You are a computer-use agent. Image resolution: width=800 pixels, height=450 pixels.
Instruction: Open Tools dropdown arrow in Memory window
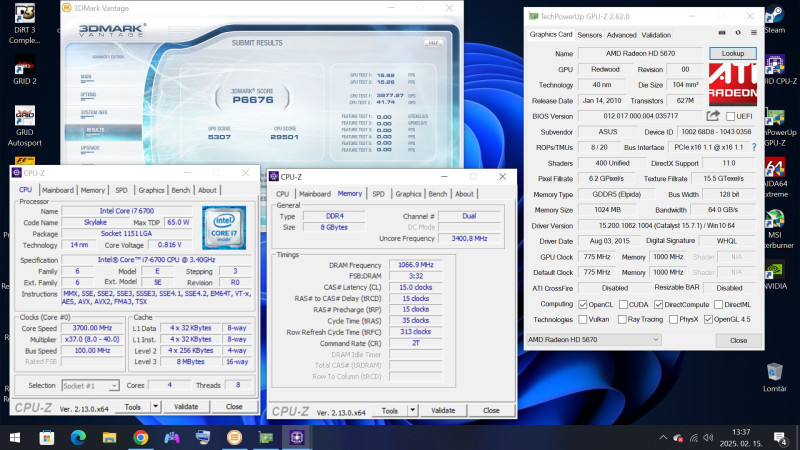click(412, 410)
